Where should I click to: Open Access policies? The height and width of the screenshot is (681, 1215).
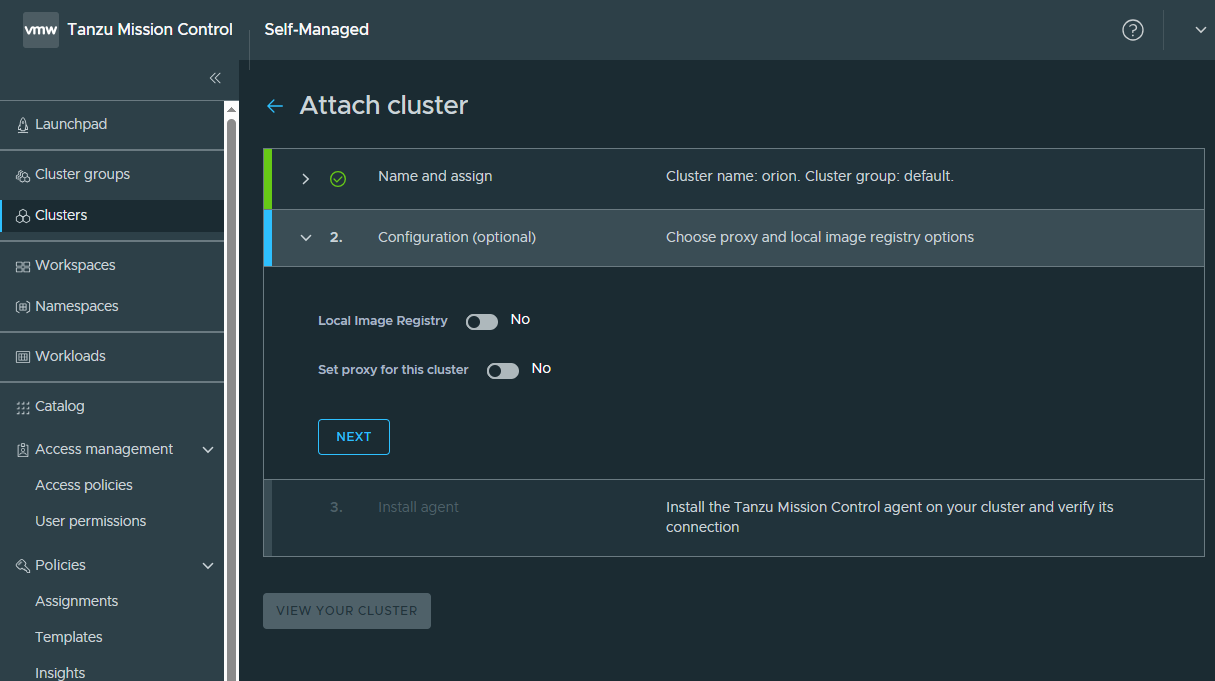[x=84, y=485]
